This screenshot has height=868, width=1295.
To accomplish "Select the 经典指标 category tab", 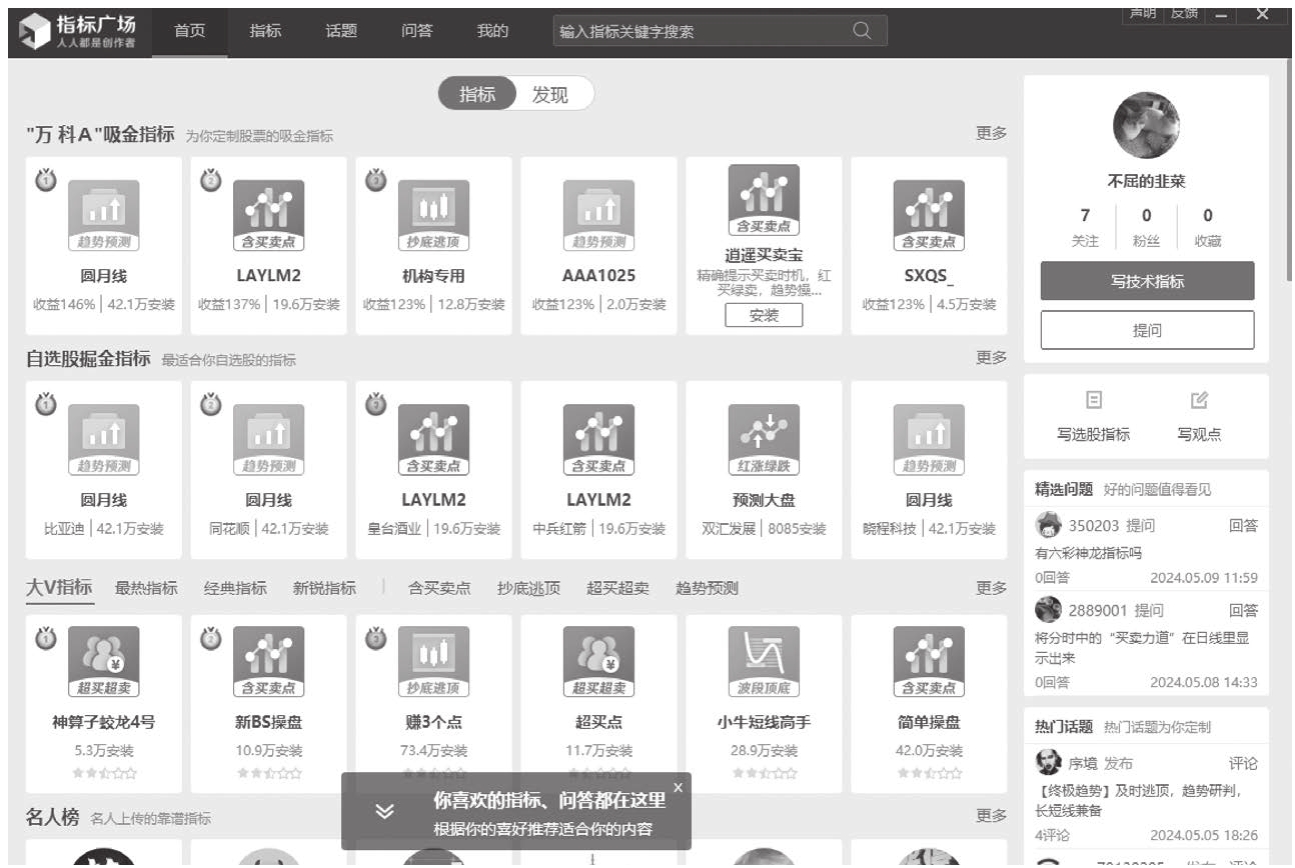I will point(235,589).
